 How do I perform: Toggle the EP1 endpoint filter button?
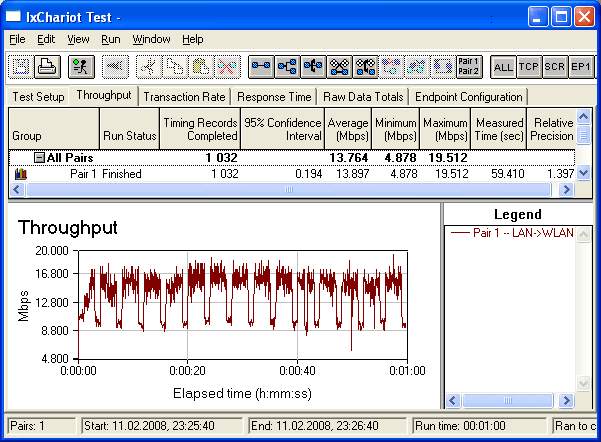click(x=581, y=67)
